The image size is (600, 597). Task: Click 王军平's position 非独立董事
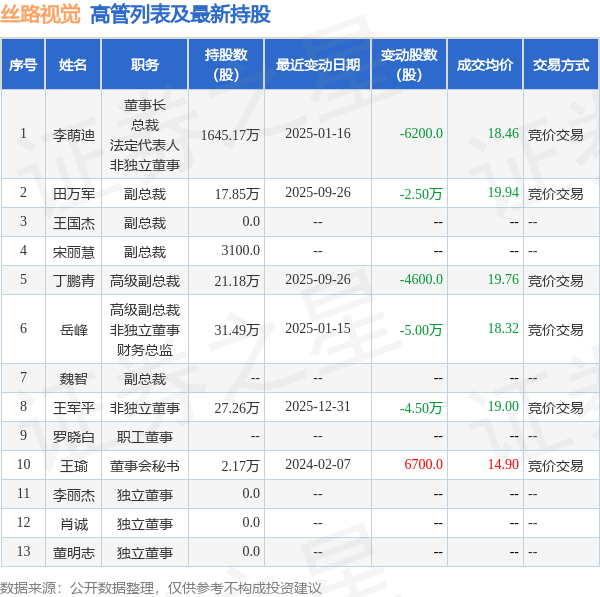pyautogui.click(x=145, y=408)
